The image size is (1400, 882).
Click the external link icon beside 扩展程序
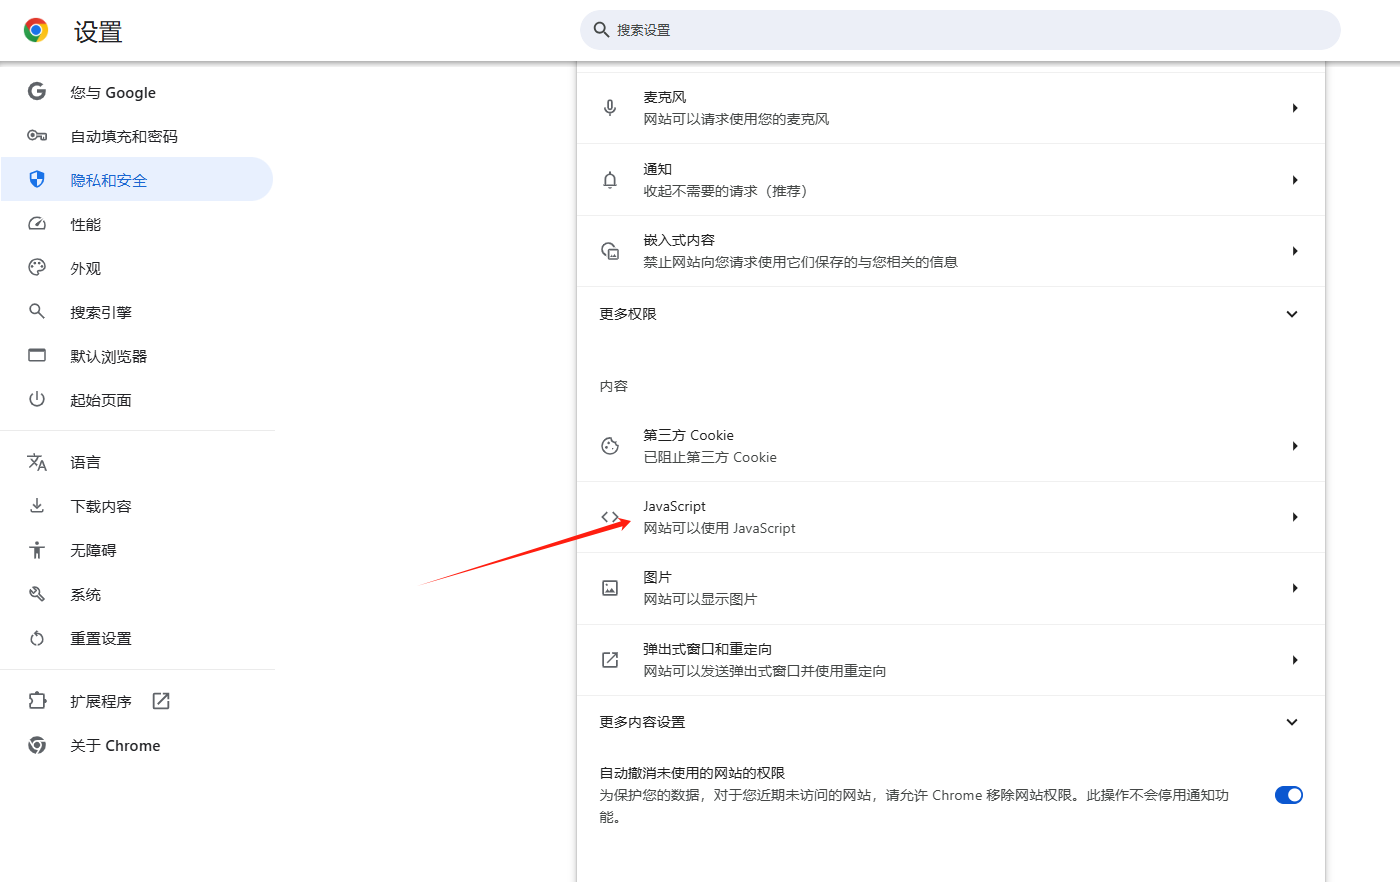[x=161, y=701]
